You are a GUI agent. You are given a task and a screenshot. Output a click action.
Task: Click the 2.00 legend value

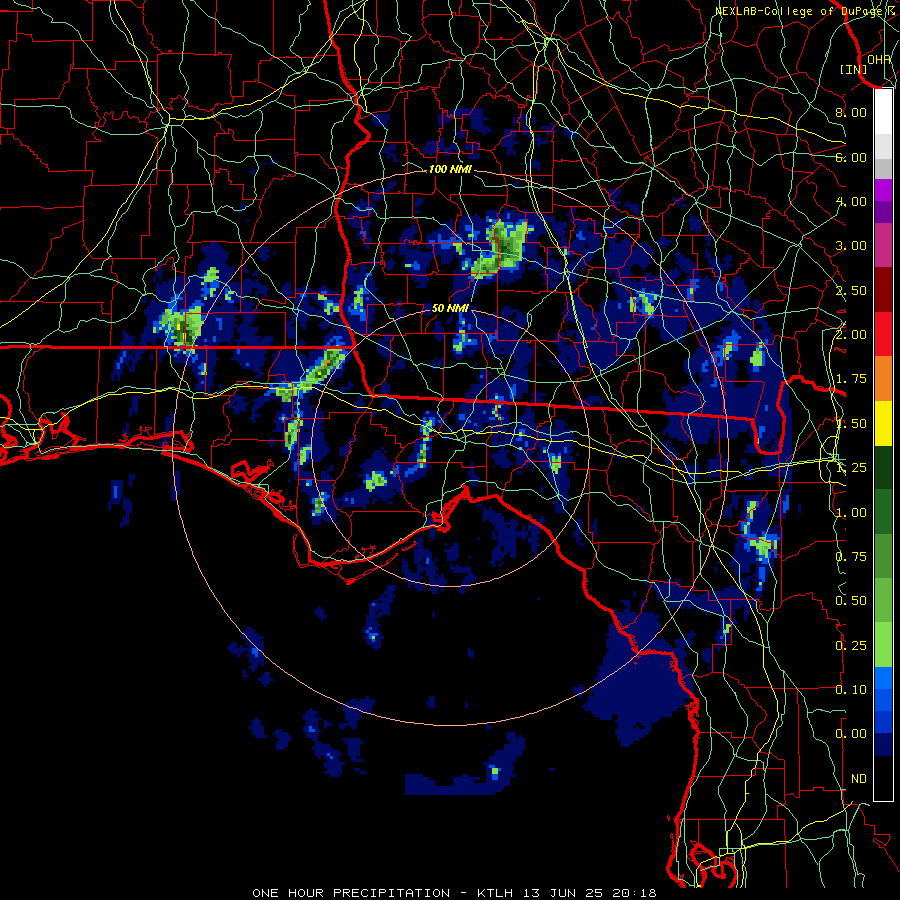851,335
